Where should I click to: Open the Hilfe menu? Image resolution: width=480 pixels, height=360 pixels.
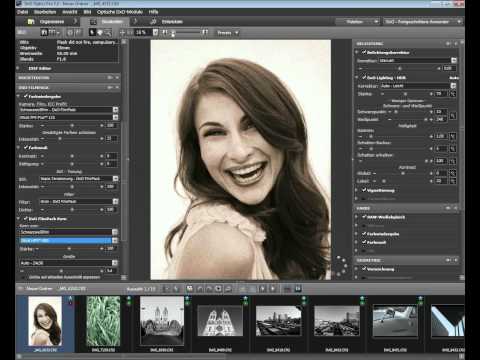coord(153,12)
